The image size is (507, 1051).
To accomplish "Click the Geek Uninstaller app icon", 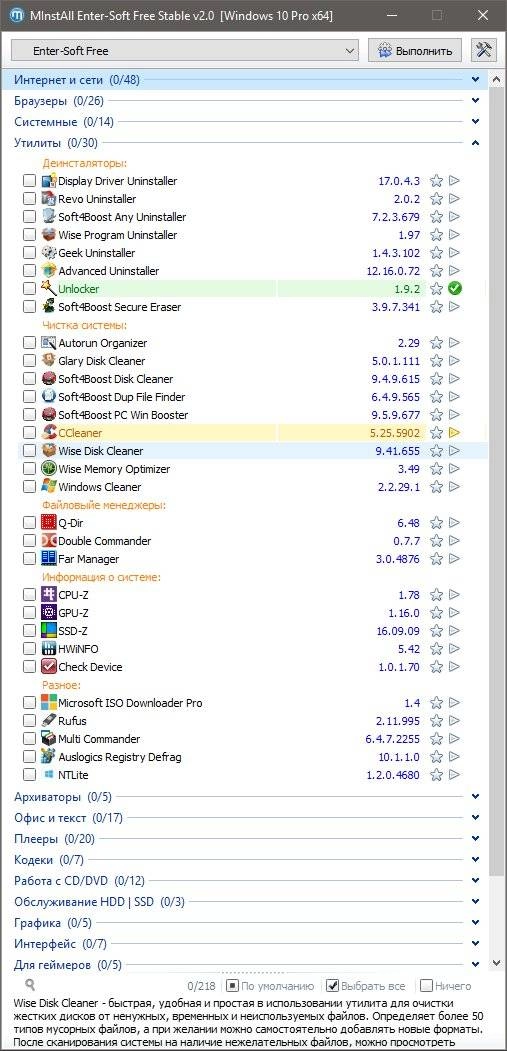I will click(x=49, y=253).
